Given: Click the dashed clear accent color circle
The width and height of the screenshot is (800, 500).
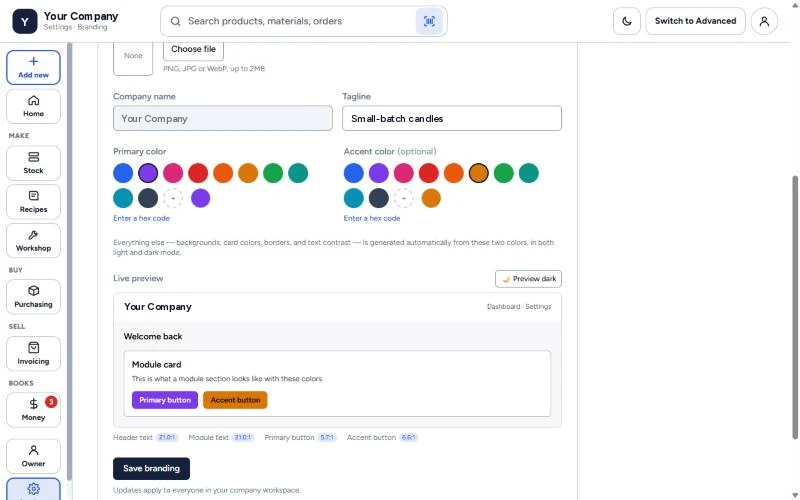Looking at the screenshot, I should [404, 198].
